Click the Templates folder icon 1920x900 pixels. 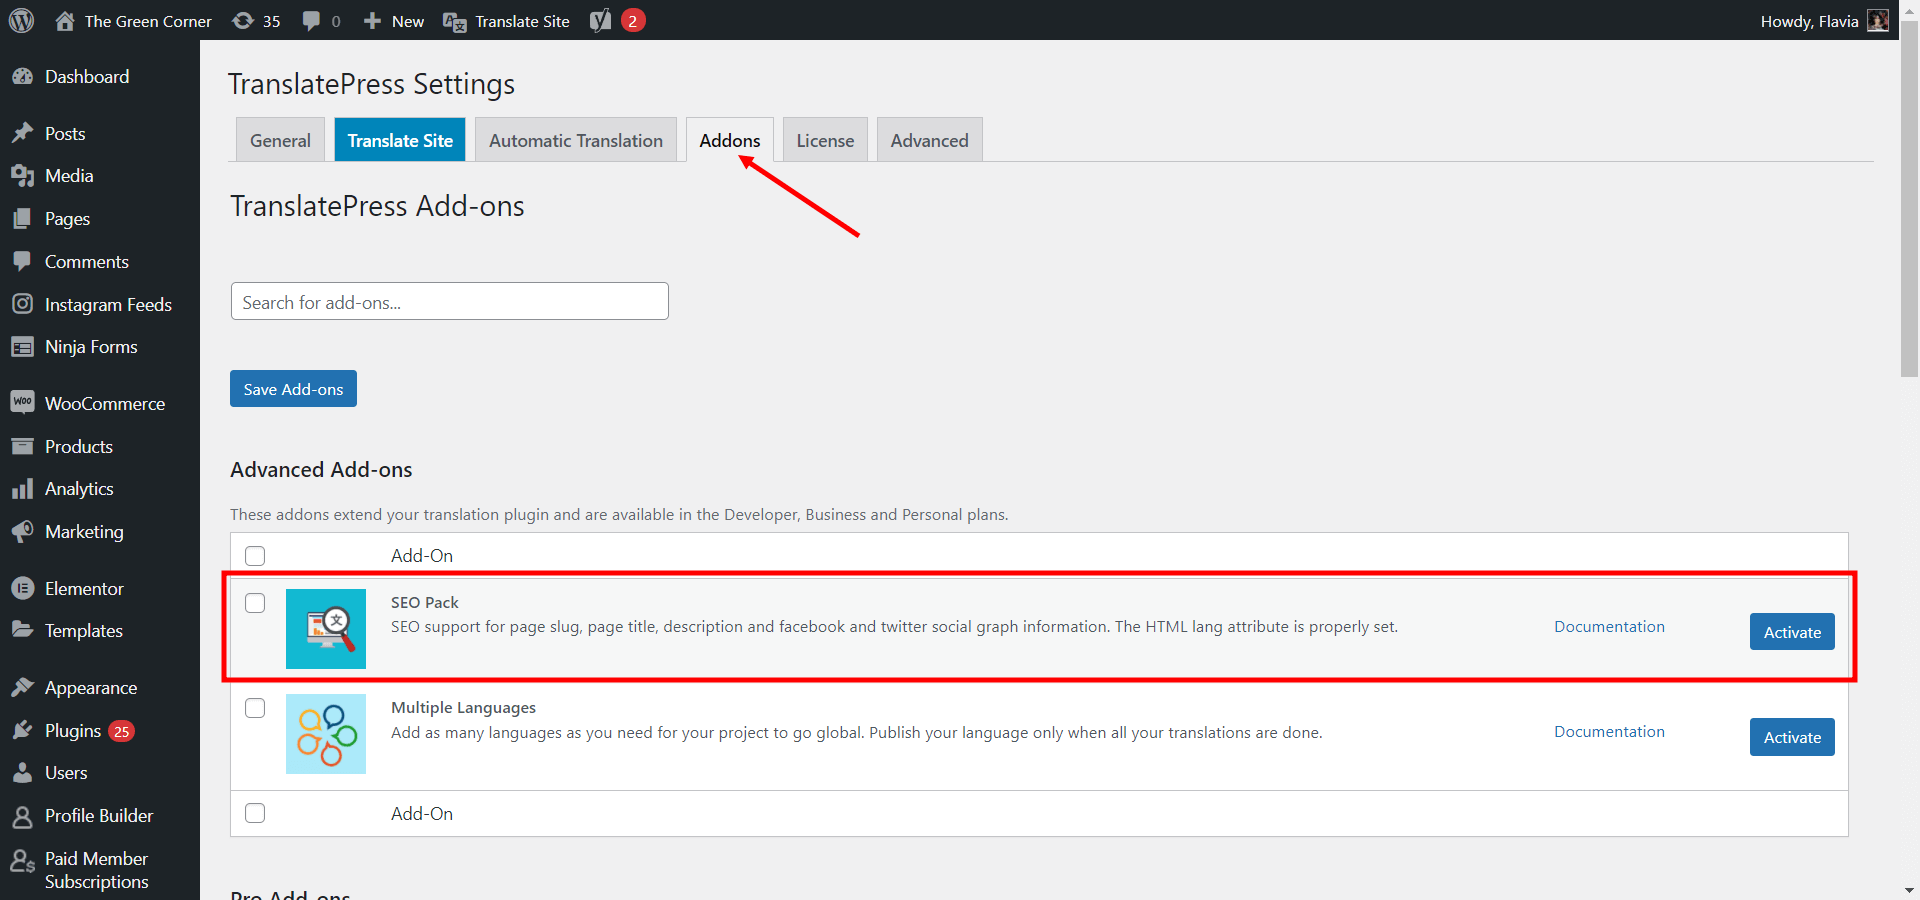coord(23,630)
